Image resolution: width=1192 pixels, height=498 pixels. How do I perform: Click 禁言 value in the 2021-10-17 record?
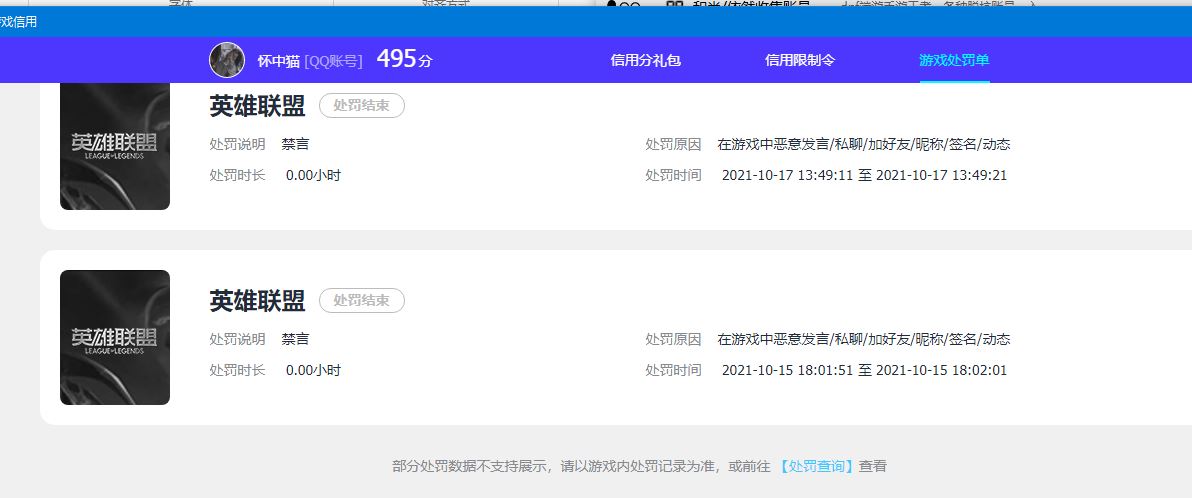pyautogui.click(x=295, y=144)
